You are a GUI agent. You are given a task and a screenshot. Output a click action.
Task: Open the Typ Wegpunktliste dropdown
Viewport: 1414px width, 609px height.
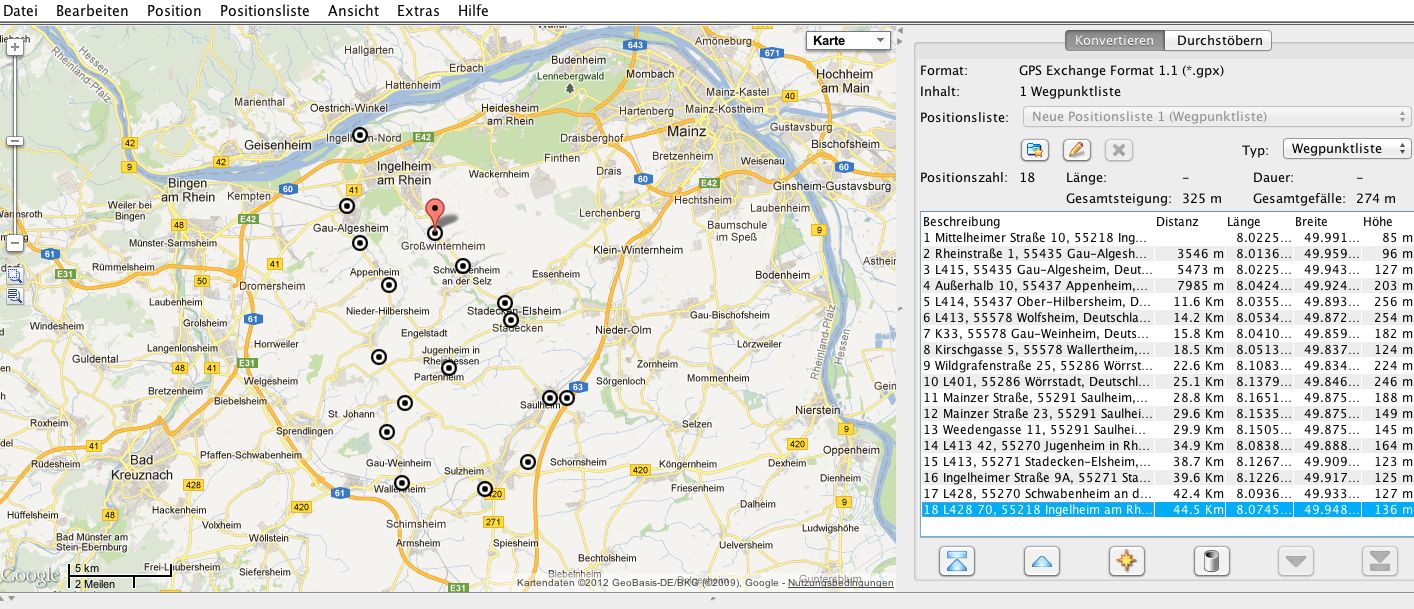click(x=1346, y=149)
